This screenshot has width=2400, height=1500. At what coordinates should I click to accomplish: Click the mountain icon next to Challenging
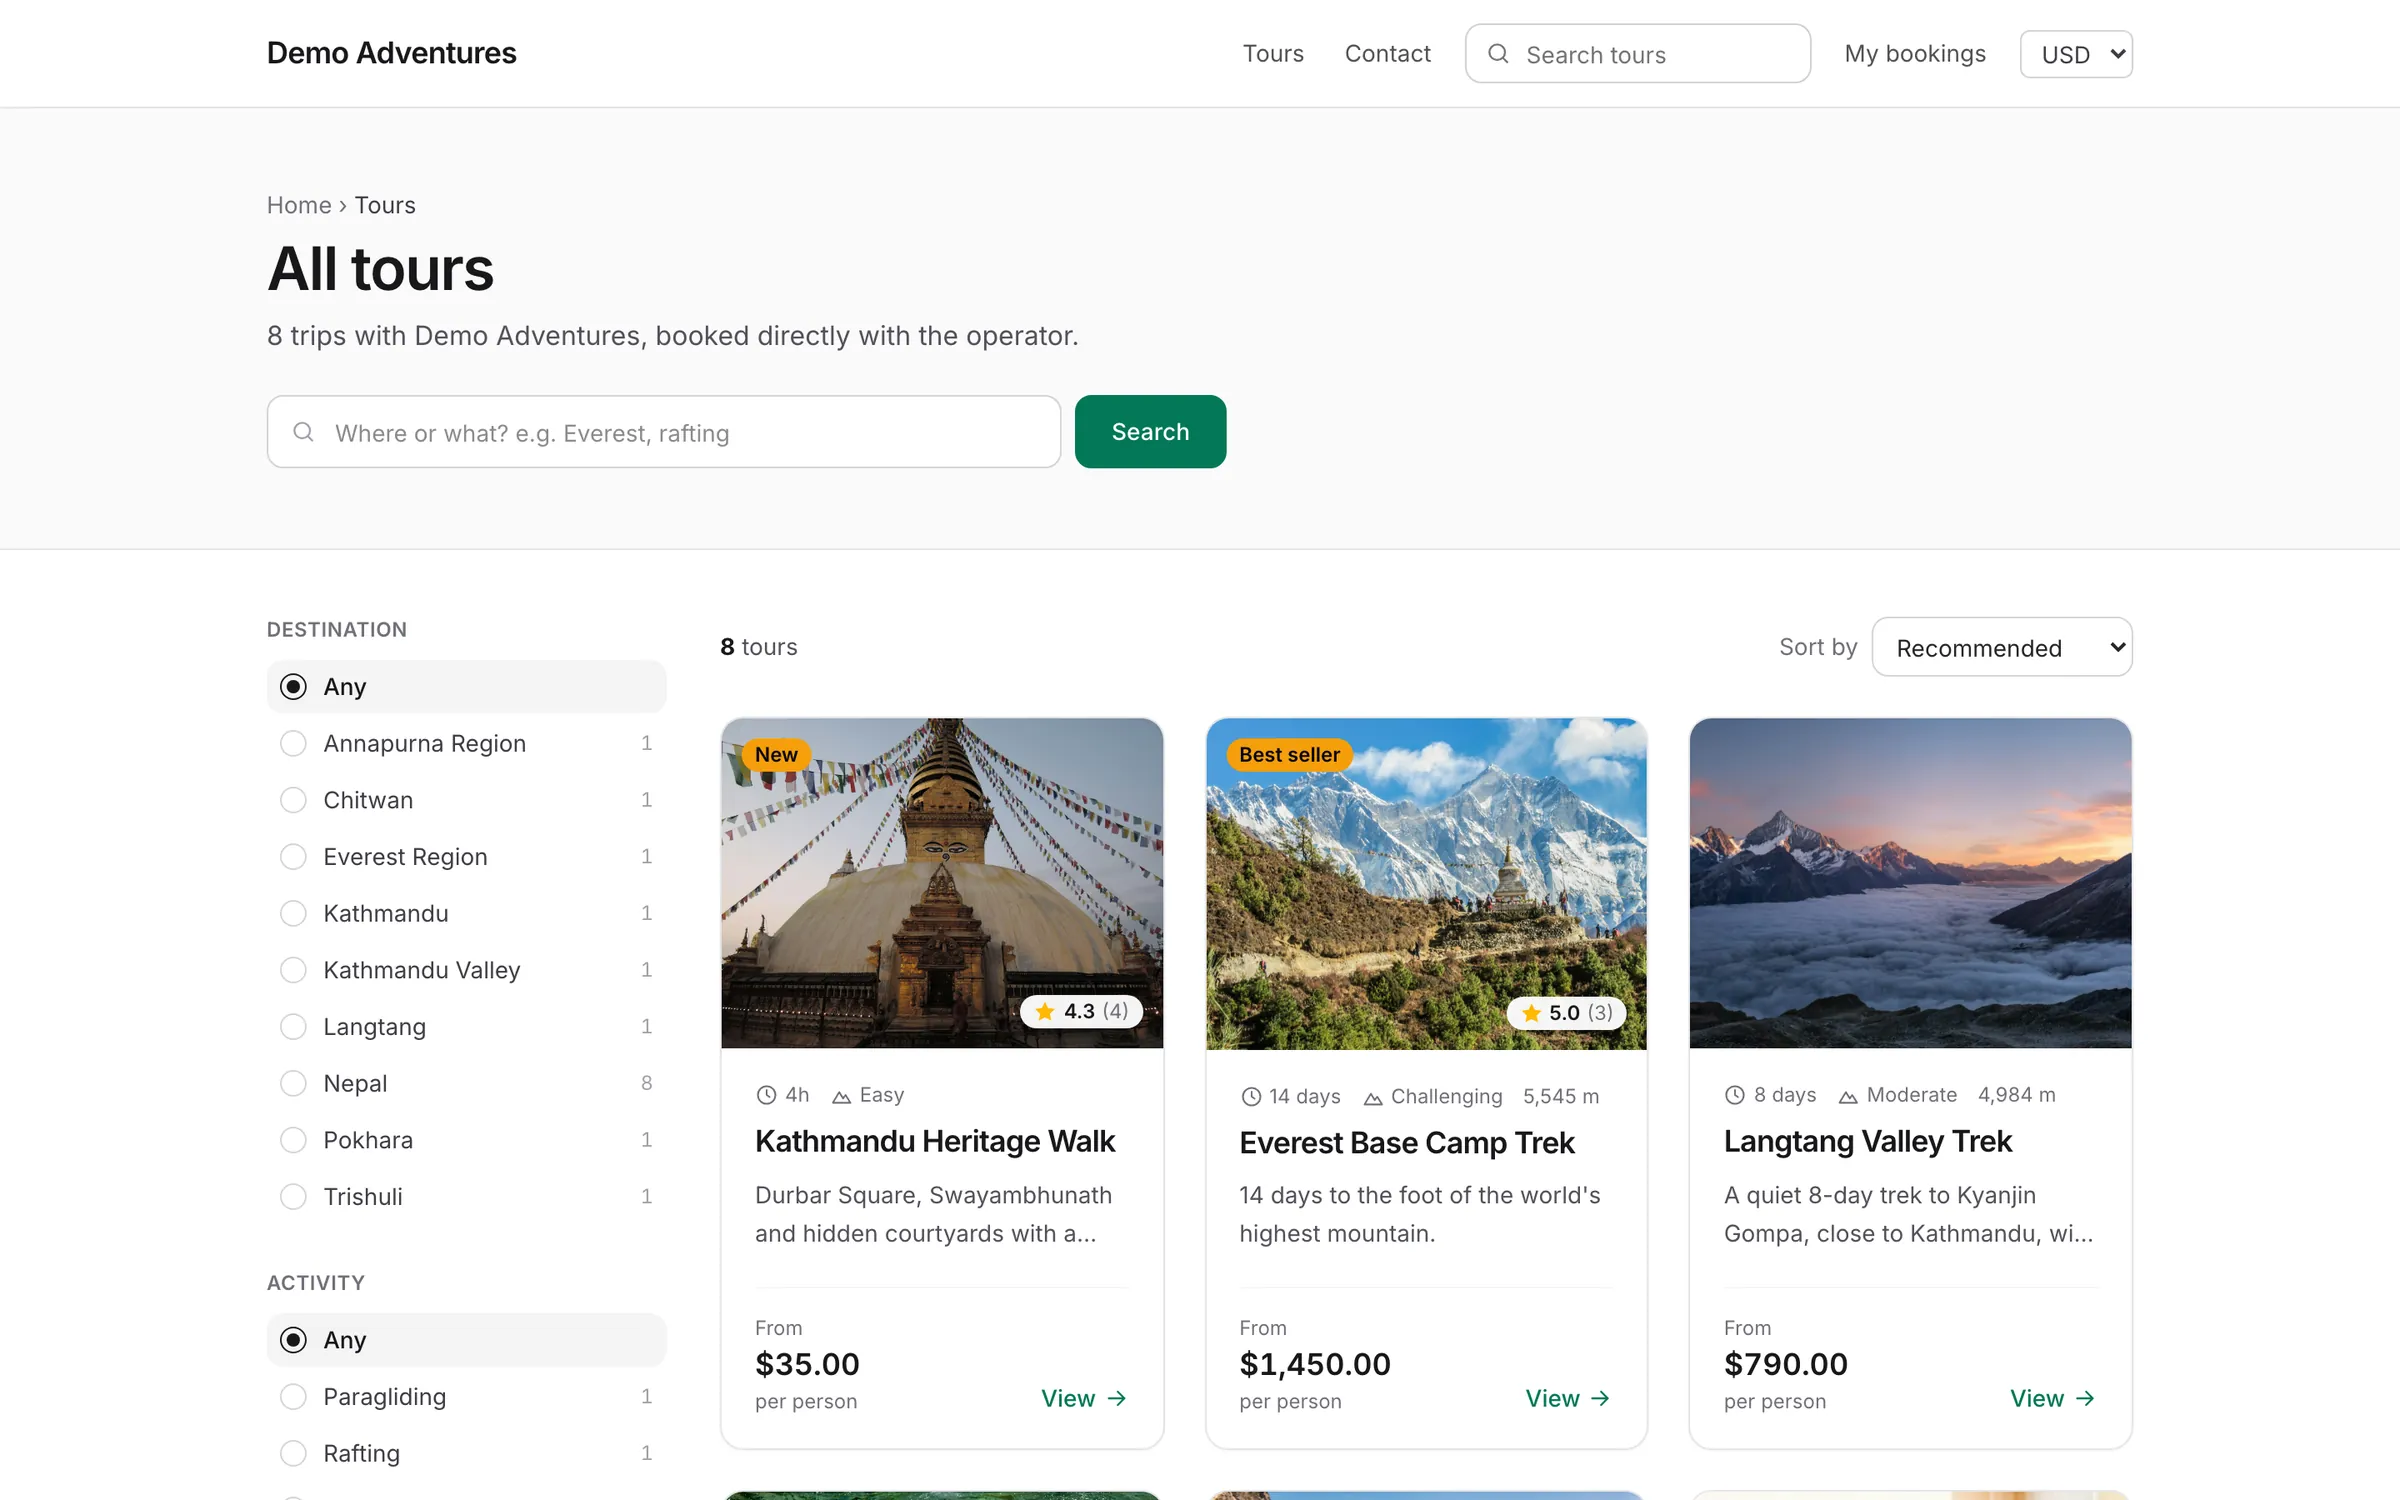tap(1373, 1098)
